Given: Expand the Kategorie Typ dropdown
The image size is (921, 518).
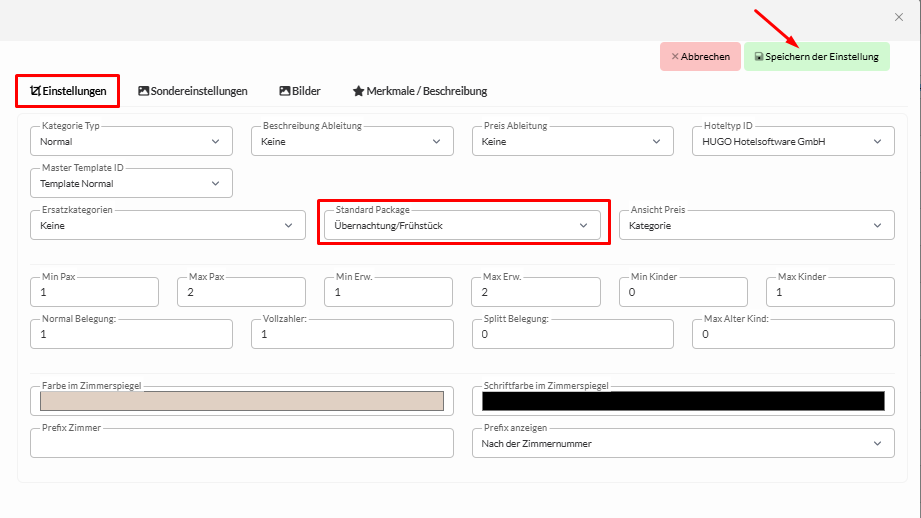Looking at the screenshot, I should 131,142.
